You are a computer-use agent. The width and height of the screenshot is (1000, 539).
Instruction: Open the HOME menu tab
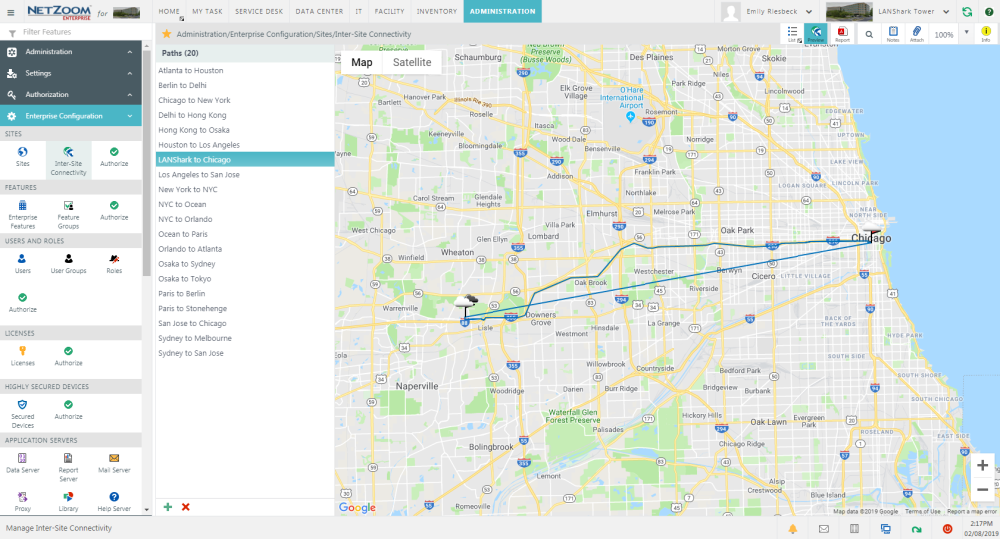tap(169, 11)
